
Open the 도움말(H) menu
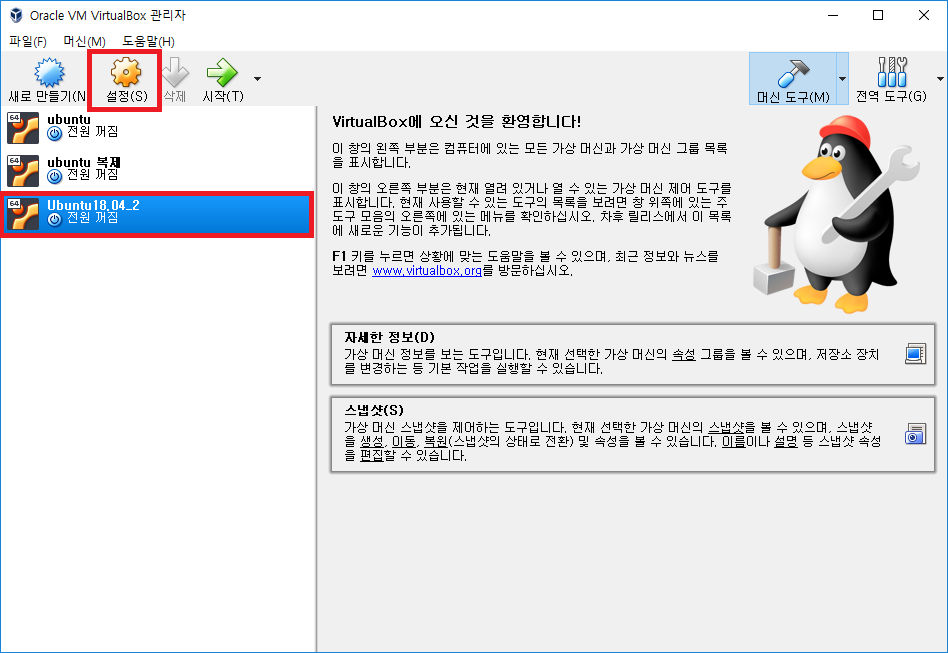148,42
